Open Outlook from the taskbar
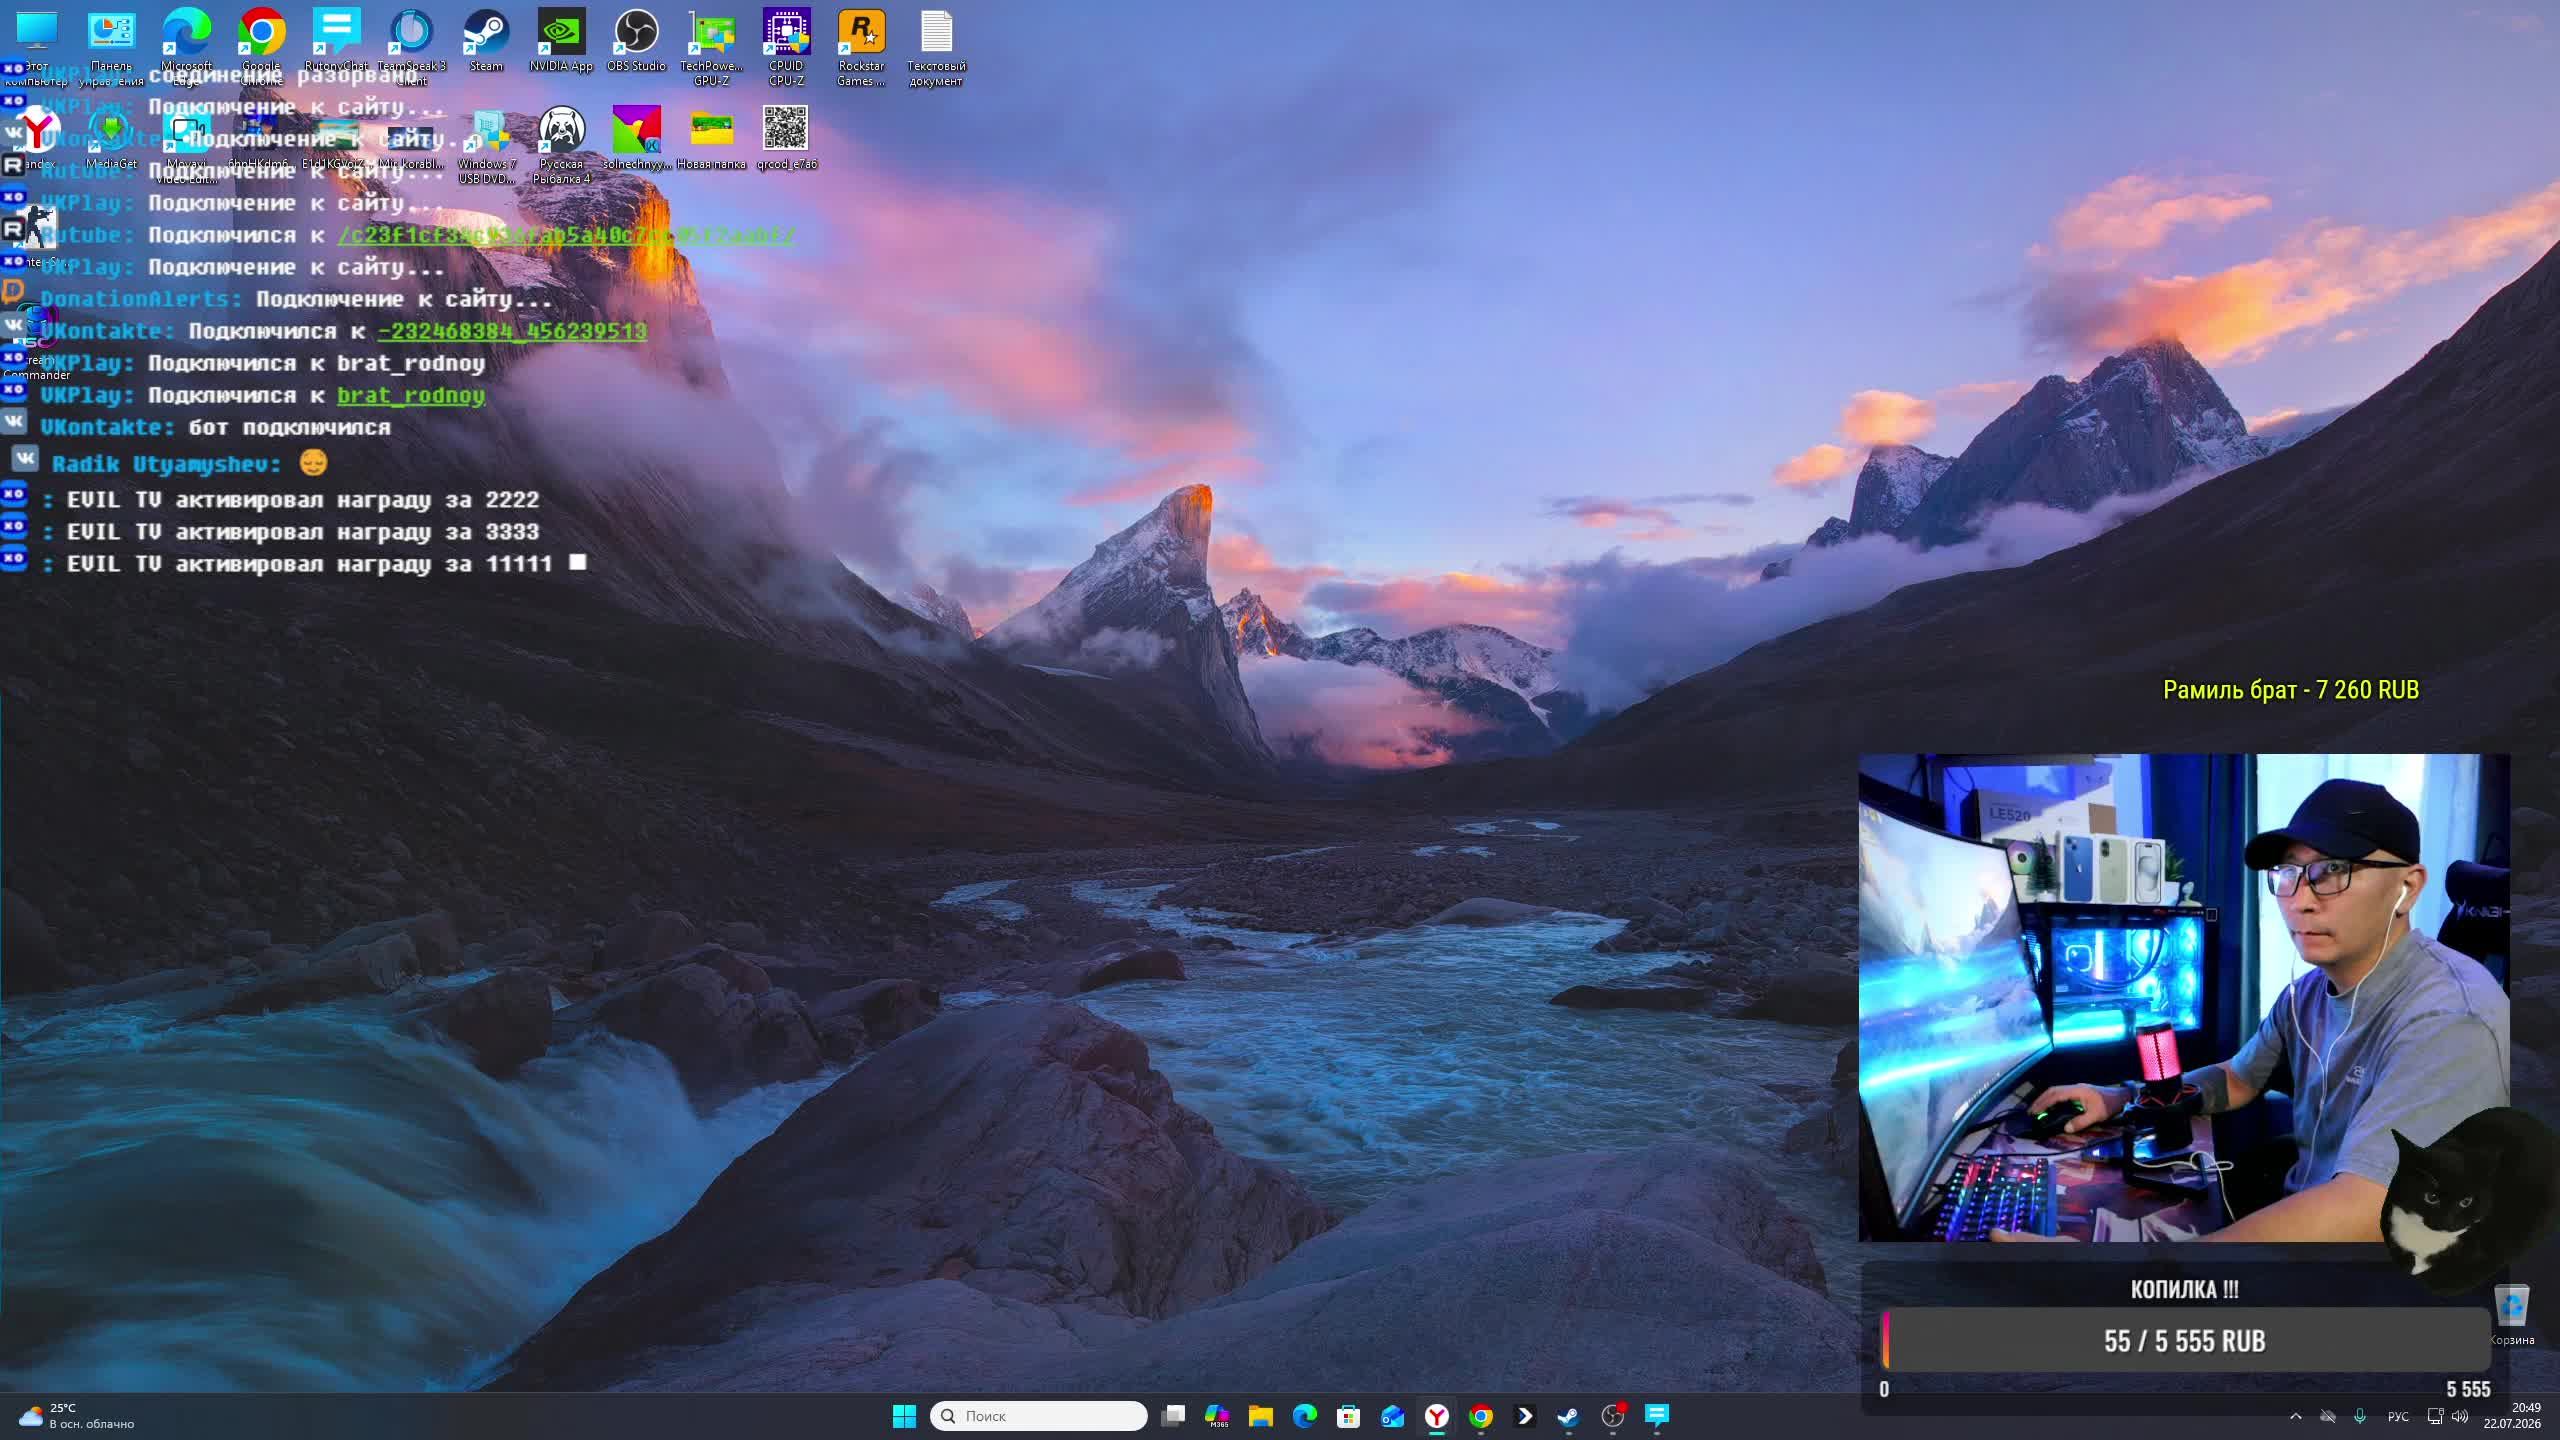Screen dimensions: 2560x1440 pos(1393,1416)
